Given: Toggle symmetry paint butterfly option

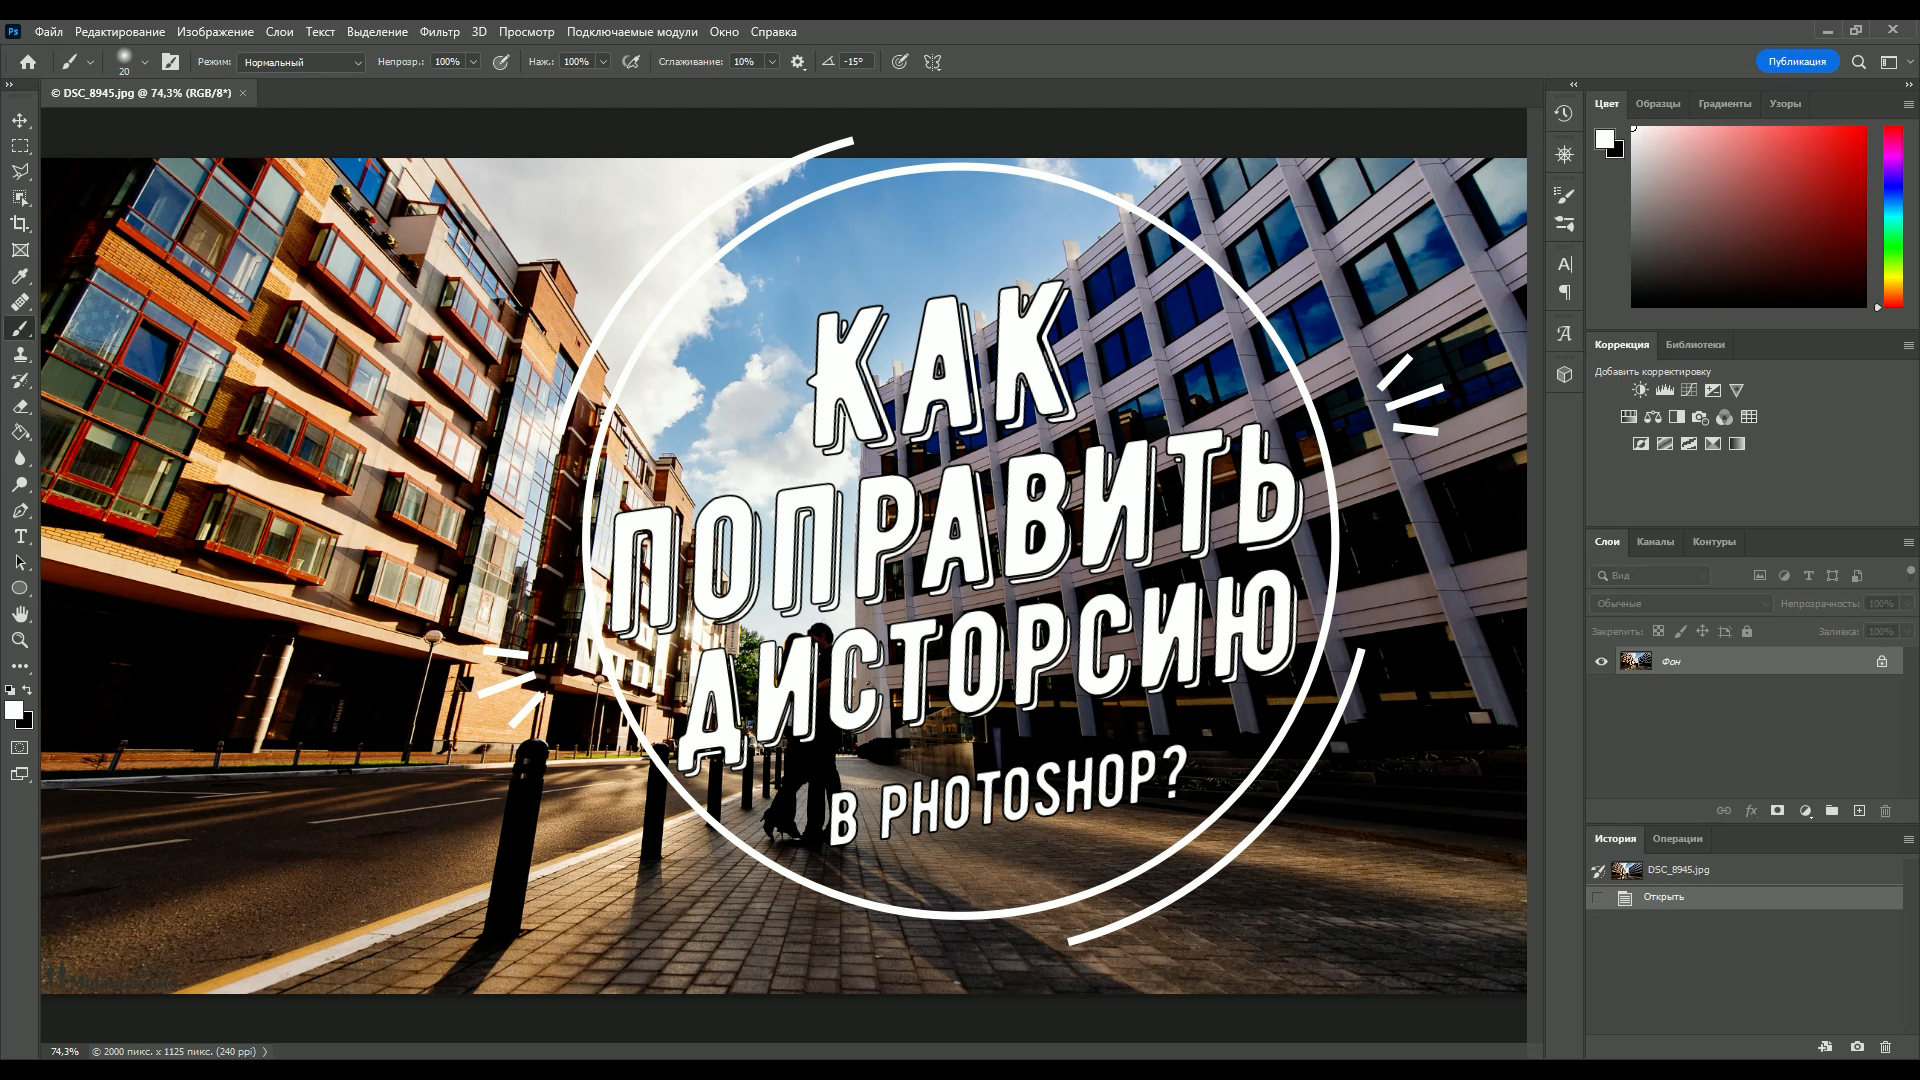Looking at the screenshot, I should point(933,62).
